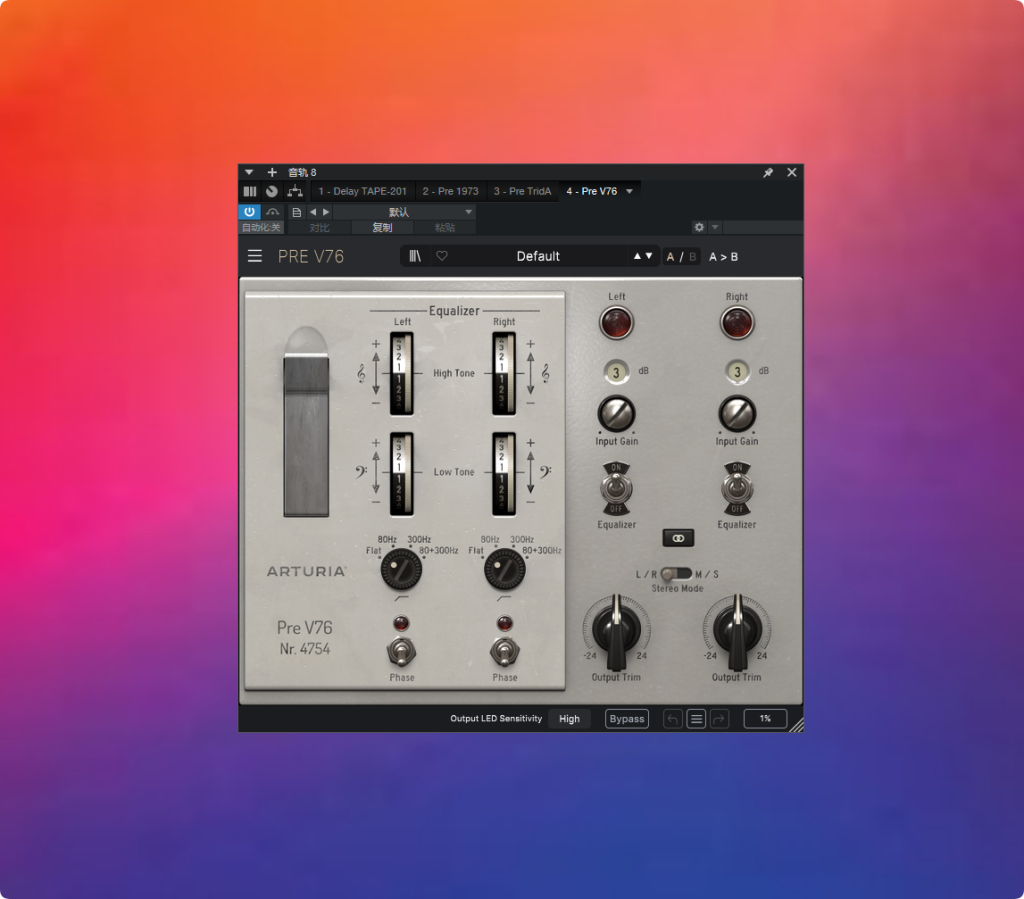Click the Right Output Trim knob
This screenshot has width=1024, height=899.
click(x=737, y=630)
